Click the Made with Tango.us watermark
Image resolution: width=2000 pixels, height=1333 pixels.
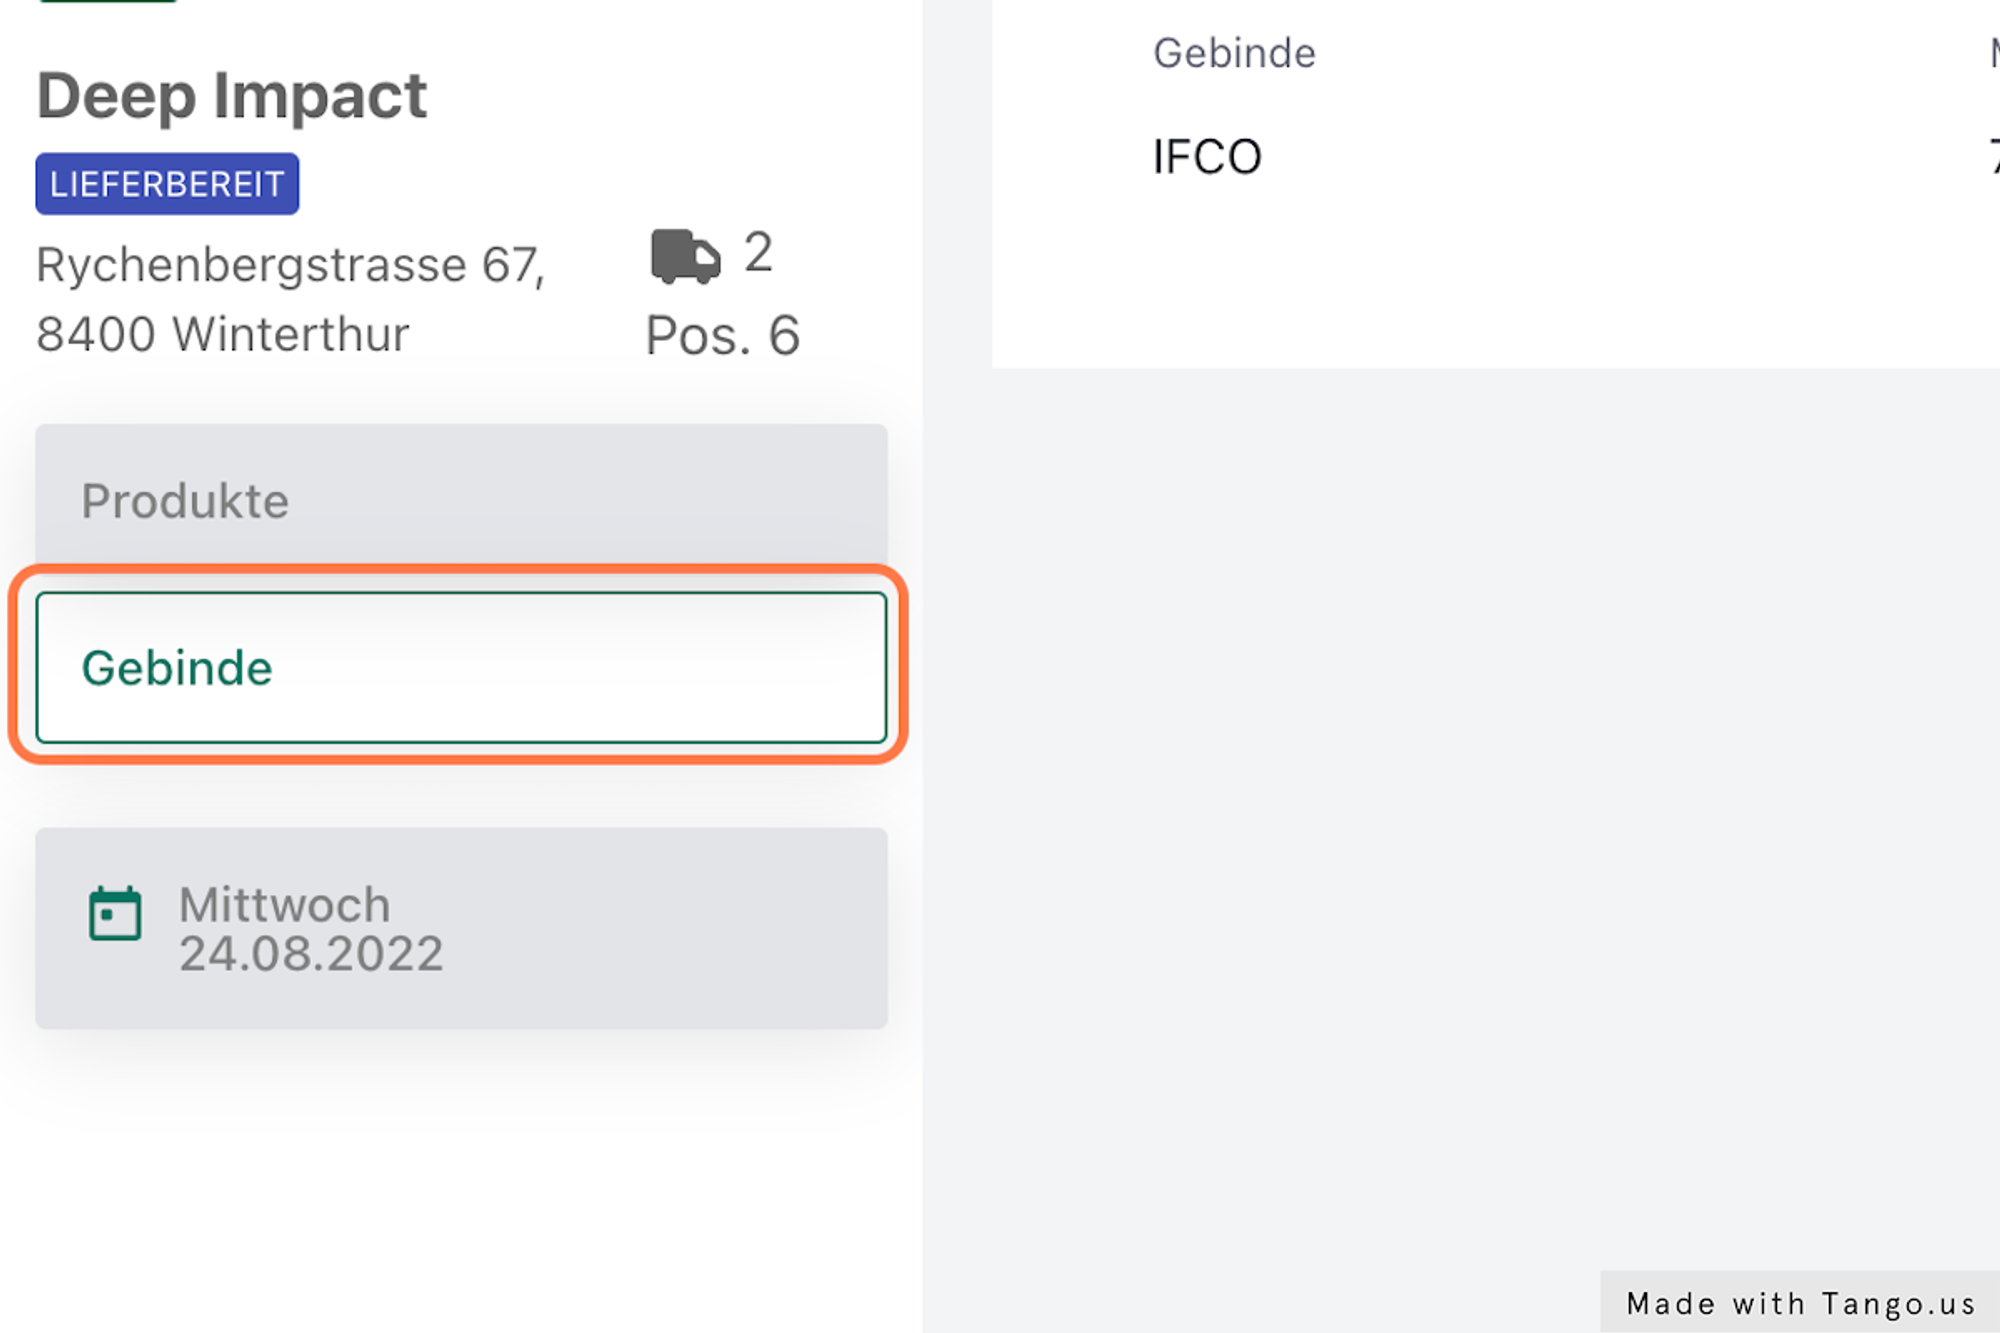click(1800, 1303)
